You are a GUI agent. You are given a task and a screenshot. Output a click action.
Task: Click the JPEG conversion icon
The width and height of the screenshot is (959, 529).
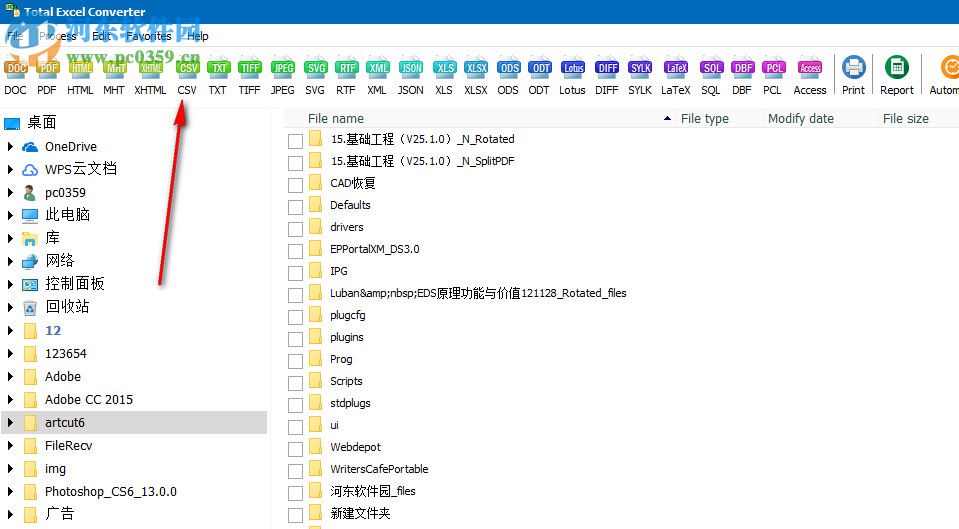point(283,68)
